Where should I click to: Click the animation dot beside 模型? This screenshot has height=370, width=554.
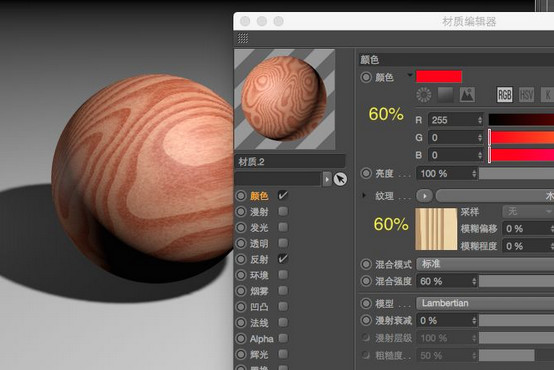point(366,303)
